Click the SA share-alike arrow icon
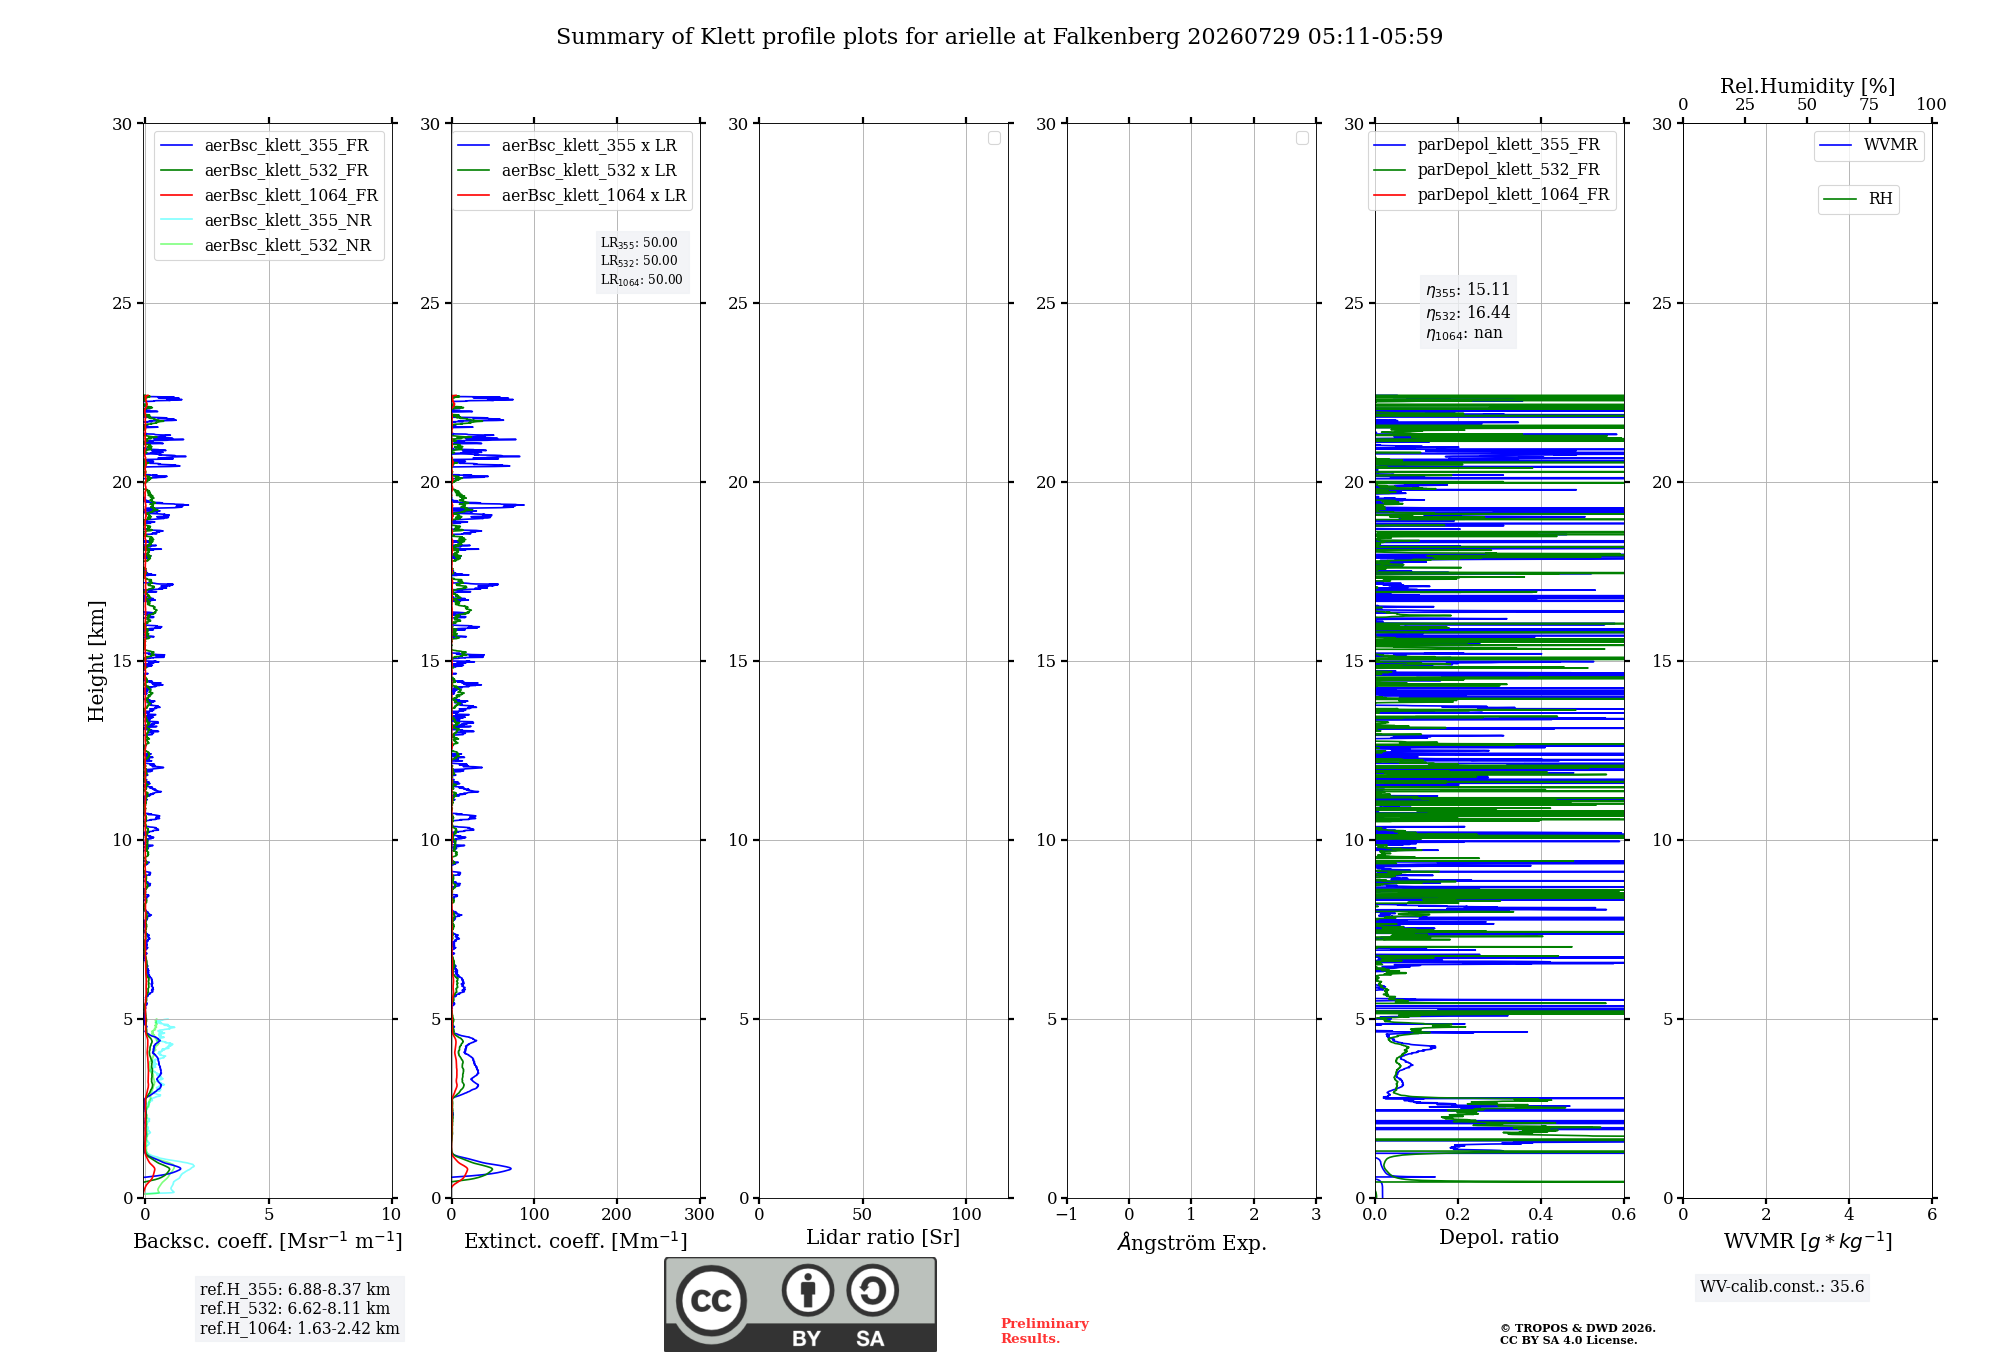The width and height of the screenshot is (2000, 1360). 872,1290
